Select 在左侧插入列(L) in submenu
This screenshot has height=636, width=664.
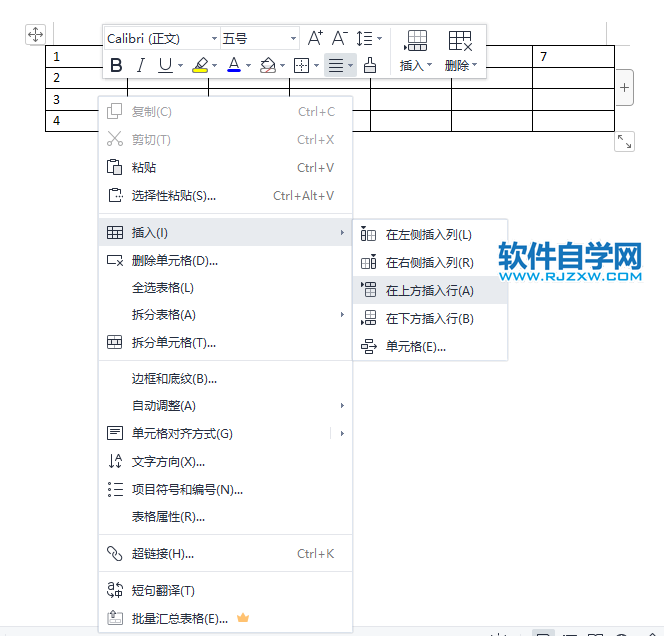click(430, 234)
